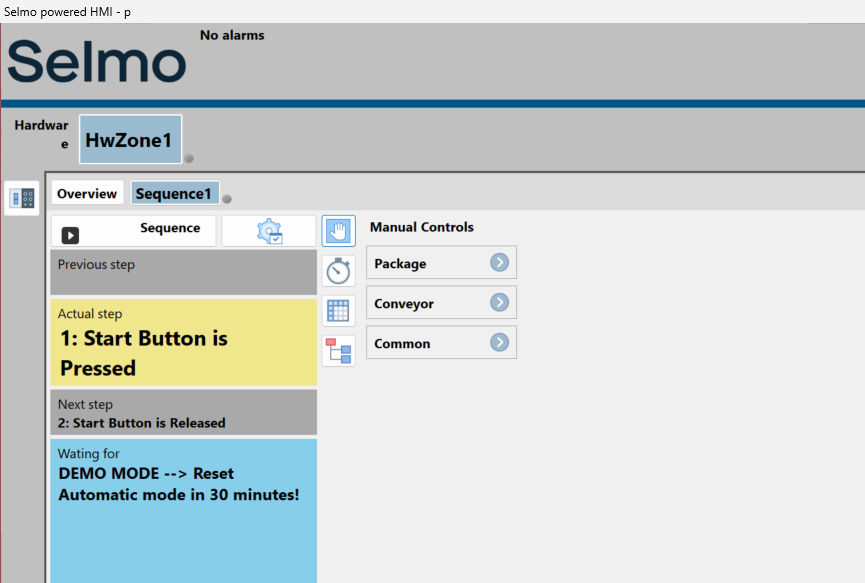Click the sequence play icon
Image resolution: width=865 pixels, height=583 pixels.
[70, 235]
